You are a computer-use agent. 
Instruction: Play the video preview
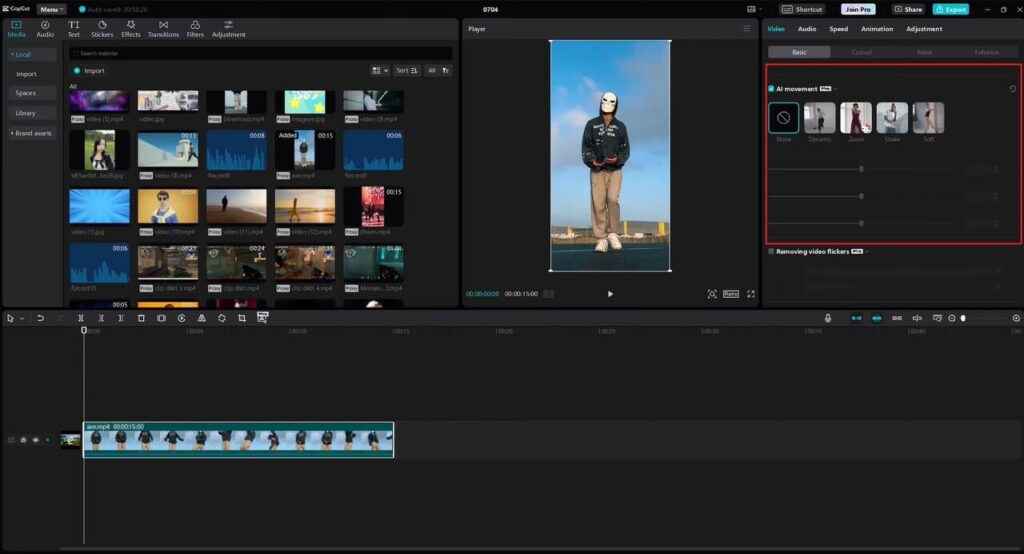pyautogui.click(x=610, y=294)
